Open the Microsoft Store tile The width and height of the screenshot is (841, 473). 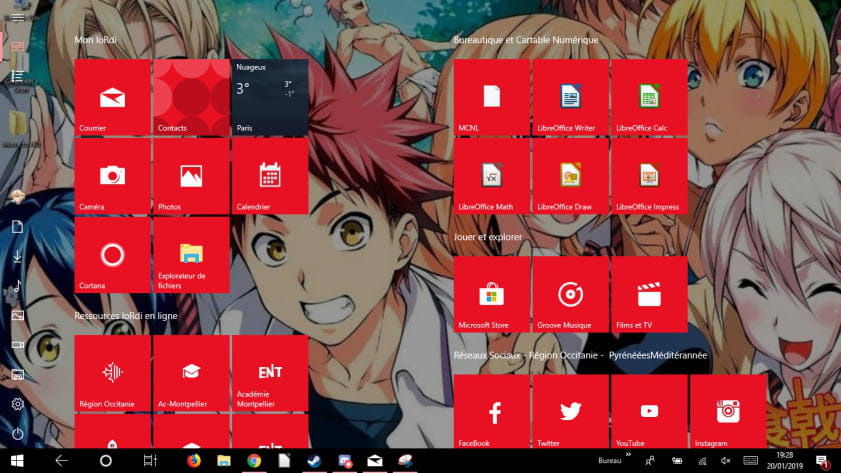click(491, 294)
